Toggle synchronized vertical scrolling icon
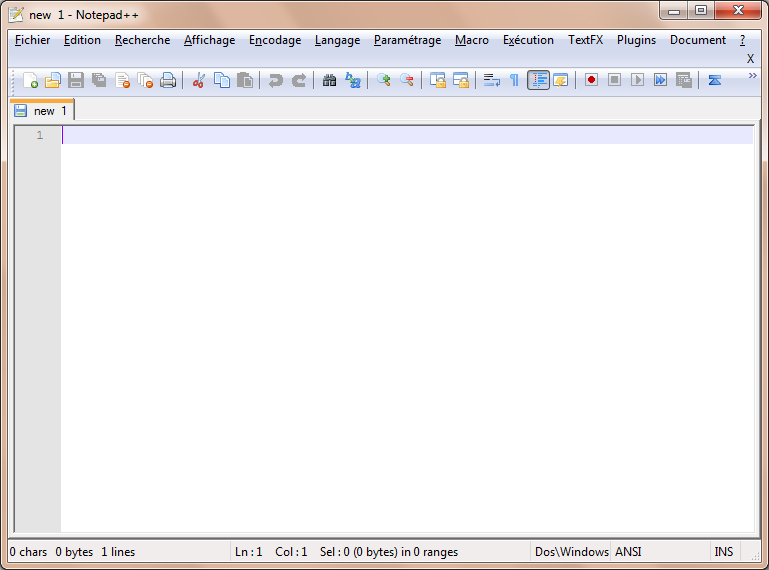769x570 pixels. 437,80
